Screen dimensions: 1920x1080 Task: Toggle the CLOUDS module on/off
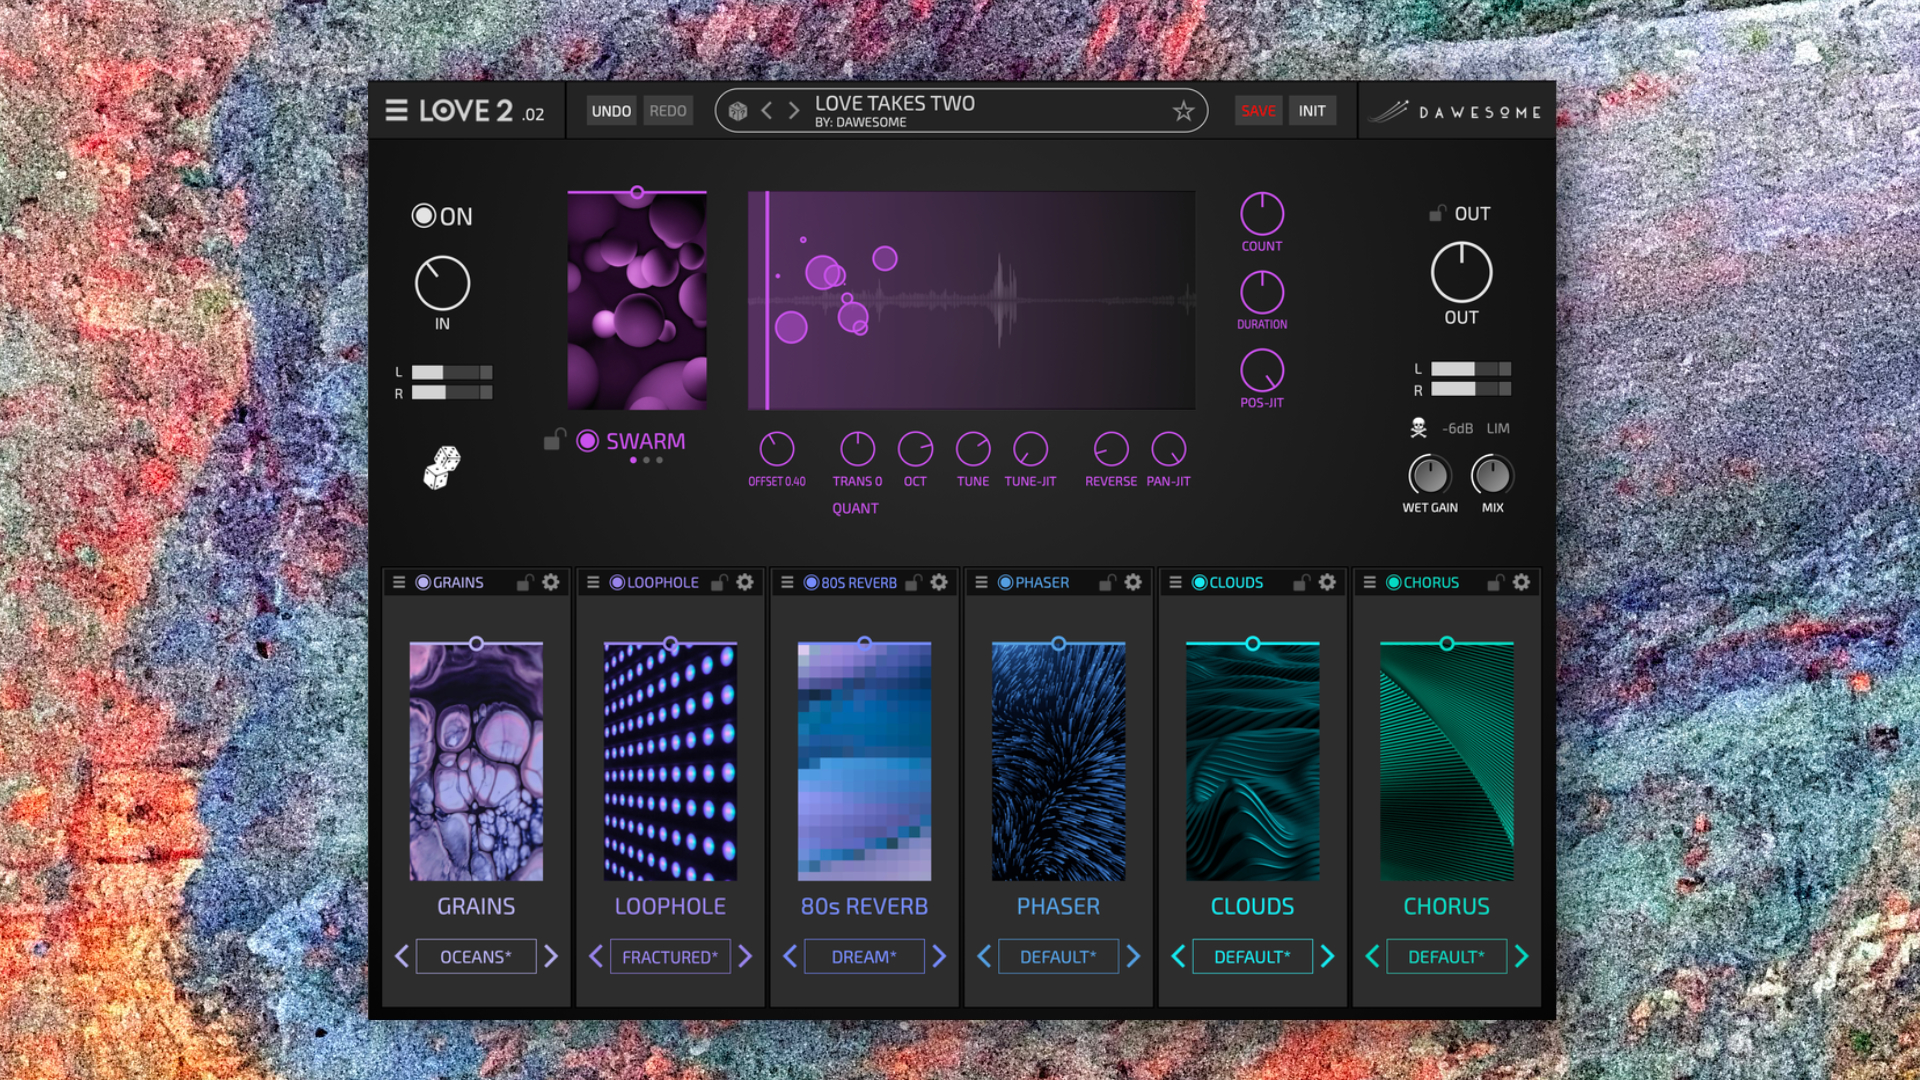[1199, 582]
